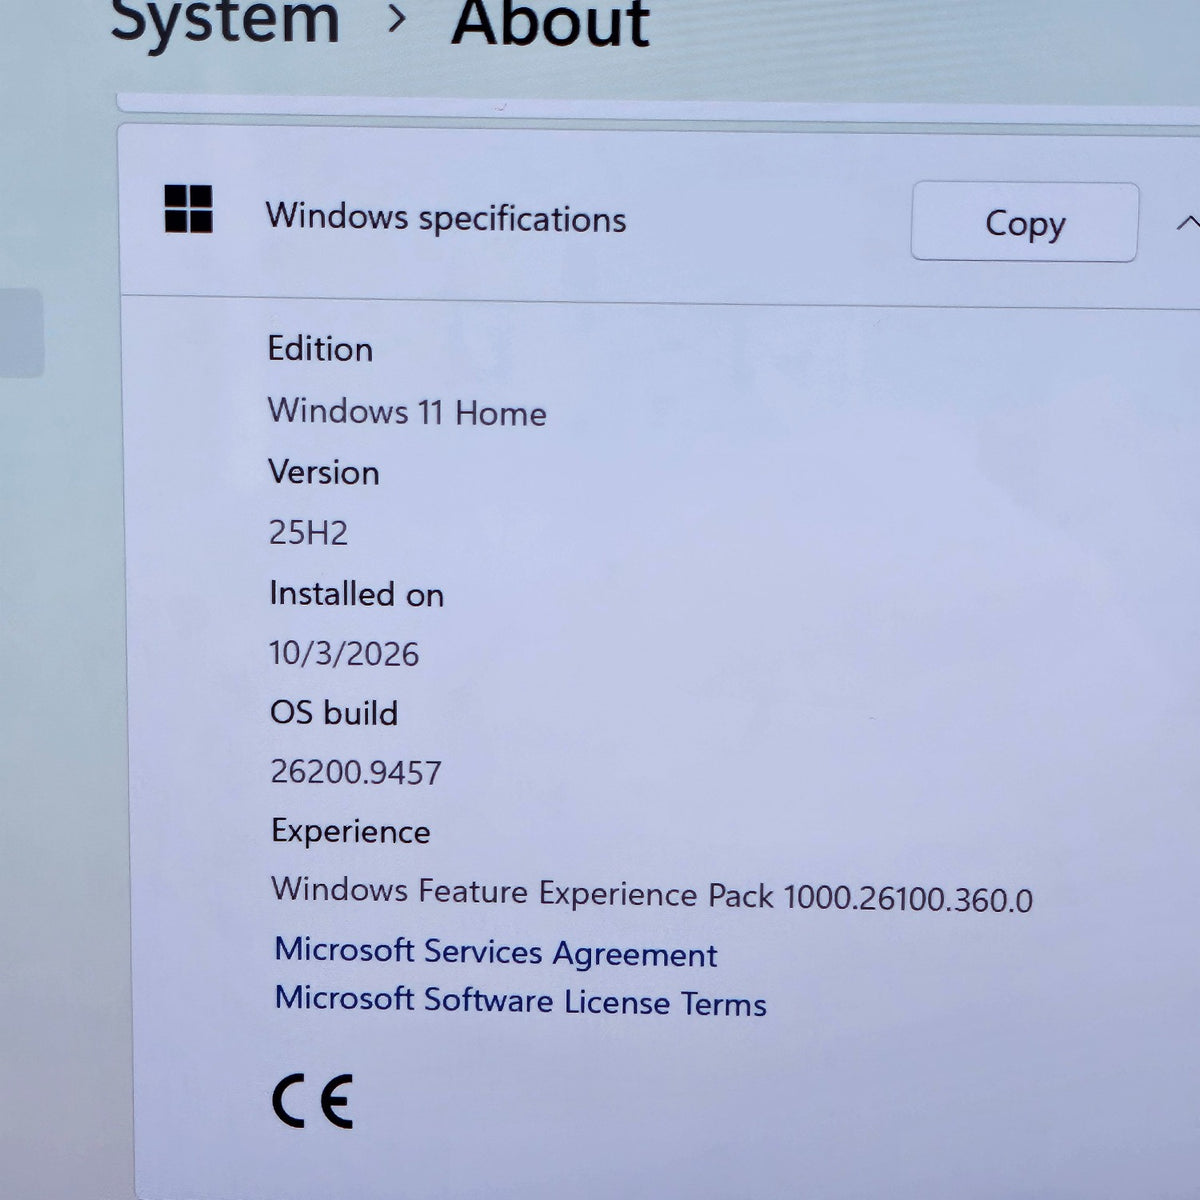Click the Windows specifications heading
The width and height of the screenshot is (1200, 1200).
446,217
